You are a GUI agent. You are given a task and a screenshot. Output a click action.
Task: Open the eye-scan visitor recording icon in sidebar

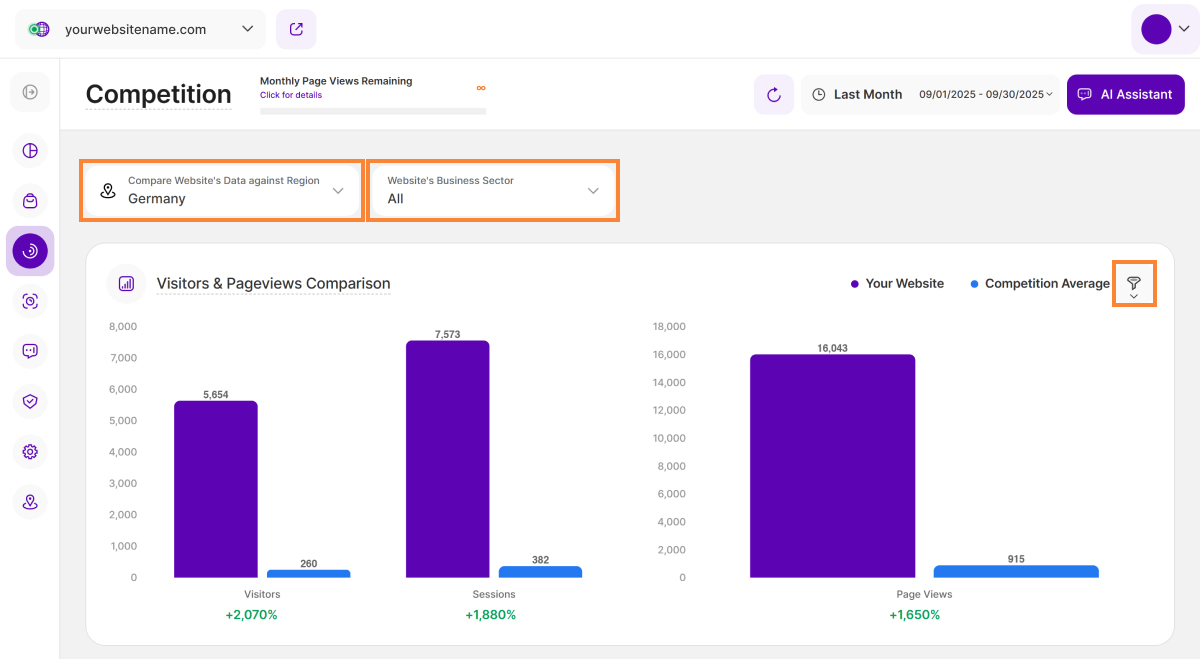[x=30, y=301]
